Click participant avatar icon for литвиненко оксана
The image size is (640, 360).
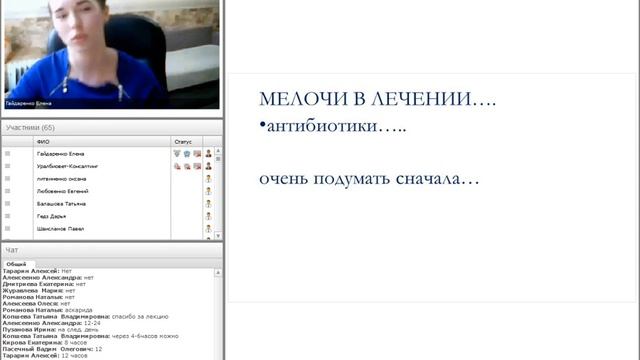coord(209,179)
